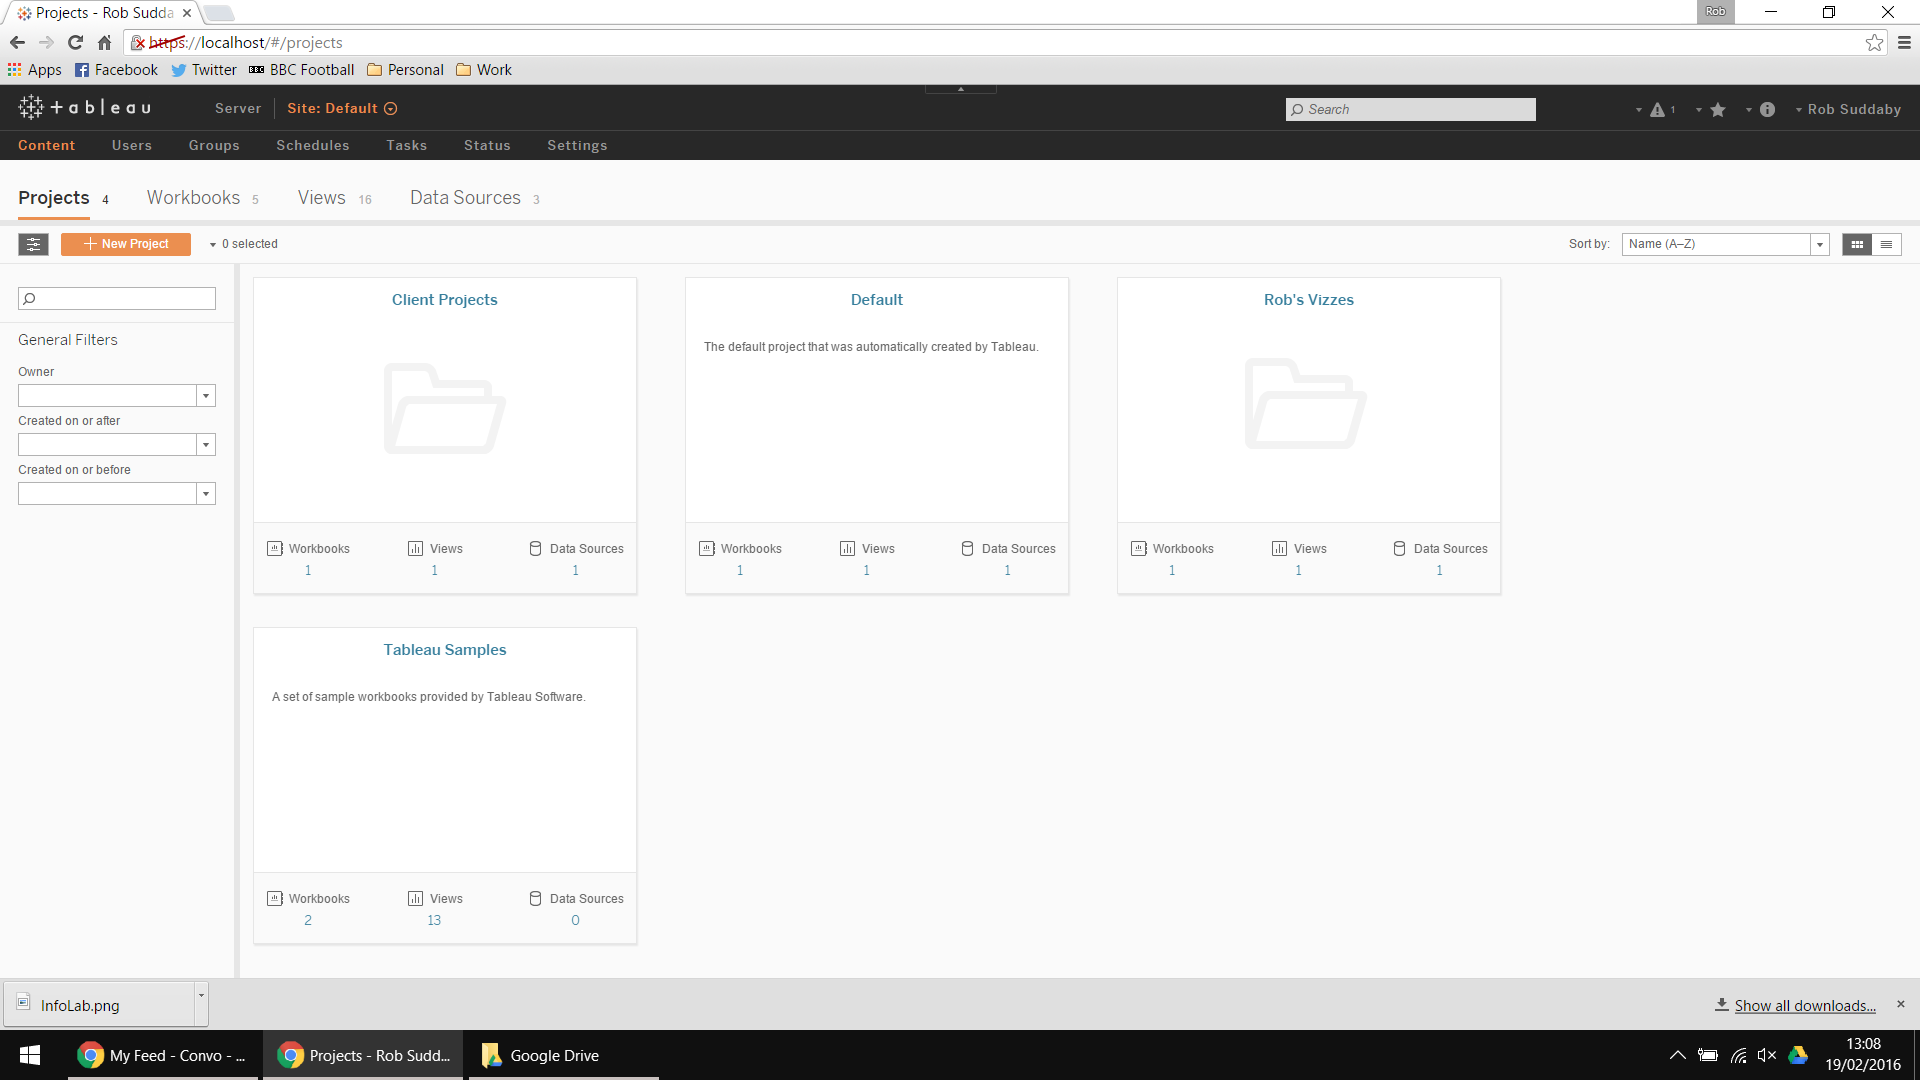Open the Windows Start button
This screenshot has width=1920, height=1080.
click(30, 1055)
